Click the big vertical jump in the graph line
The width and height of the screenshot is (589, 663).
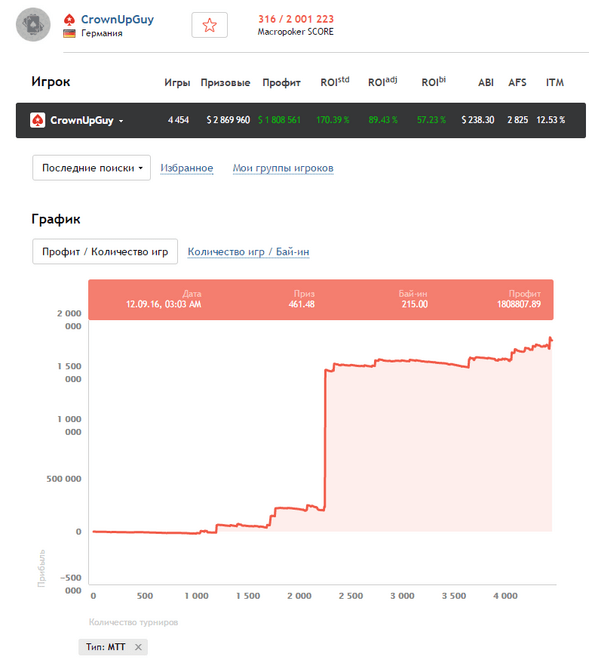tap(325, 440)
